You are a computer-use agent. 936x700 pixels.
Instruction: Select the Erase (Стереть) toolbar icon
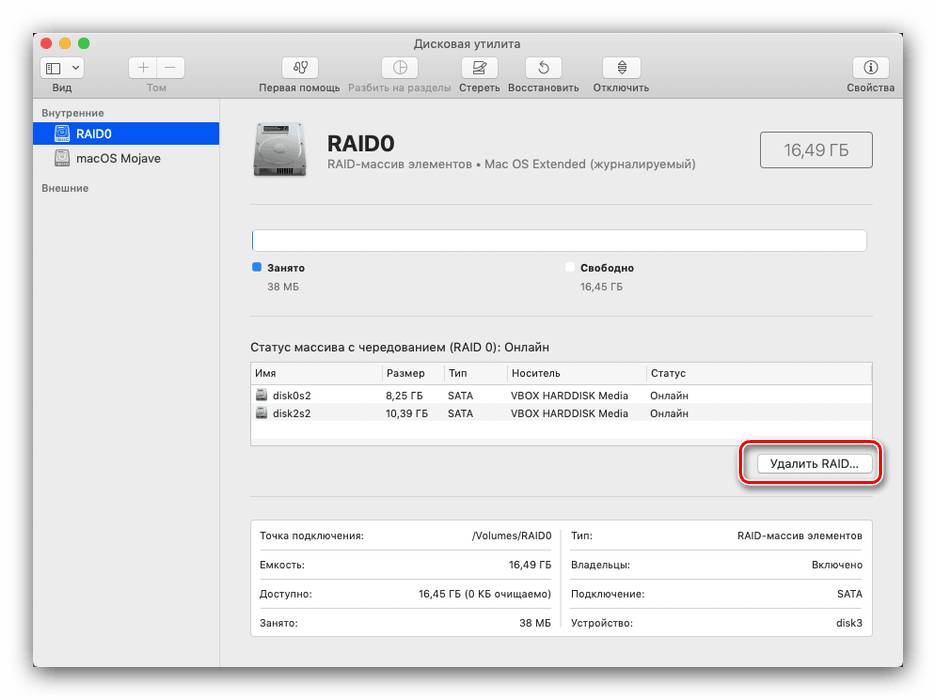point(479,67)
